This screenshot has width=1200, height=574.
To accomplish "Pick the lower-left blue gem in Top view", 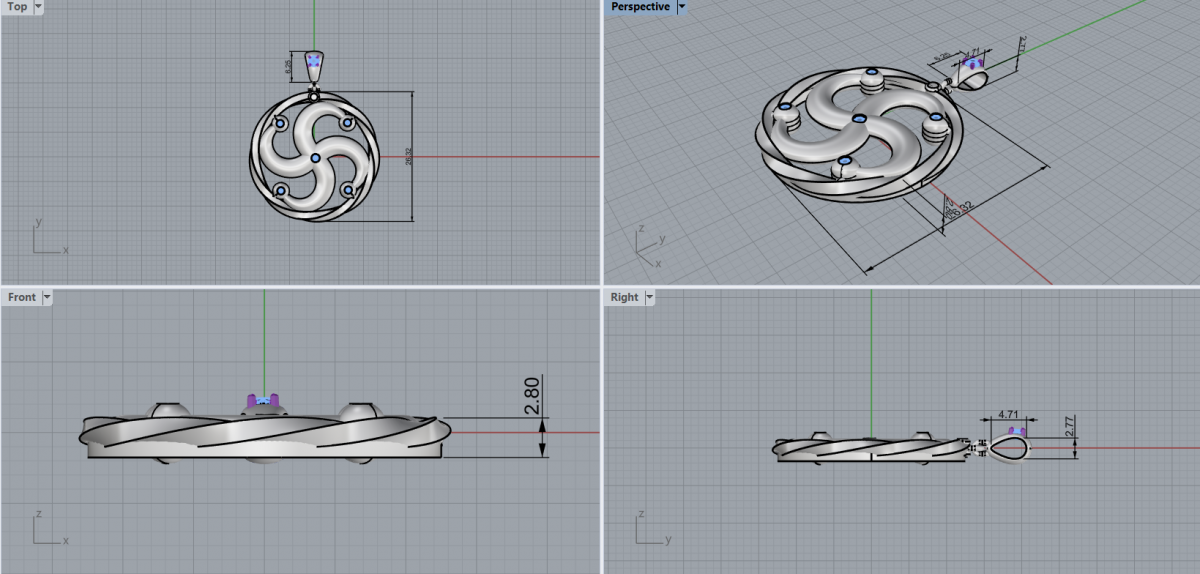I will [x=281, y=190].
